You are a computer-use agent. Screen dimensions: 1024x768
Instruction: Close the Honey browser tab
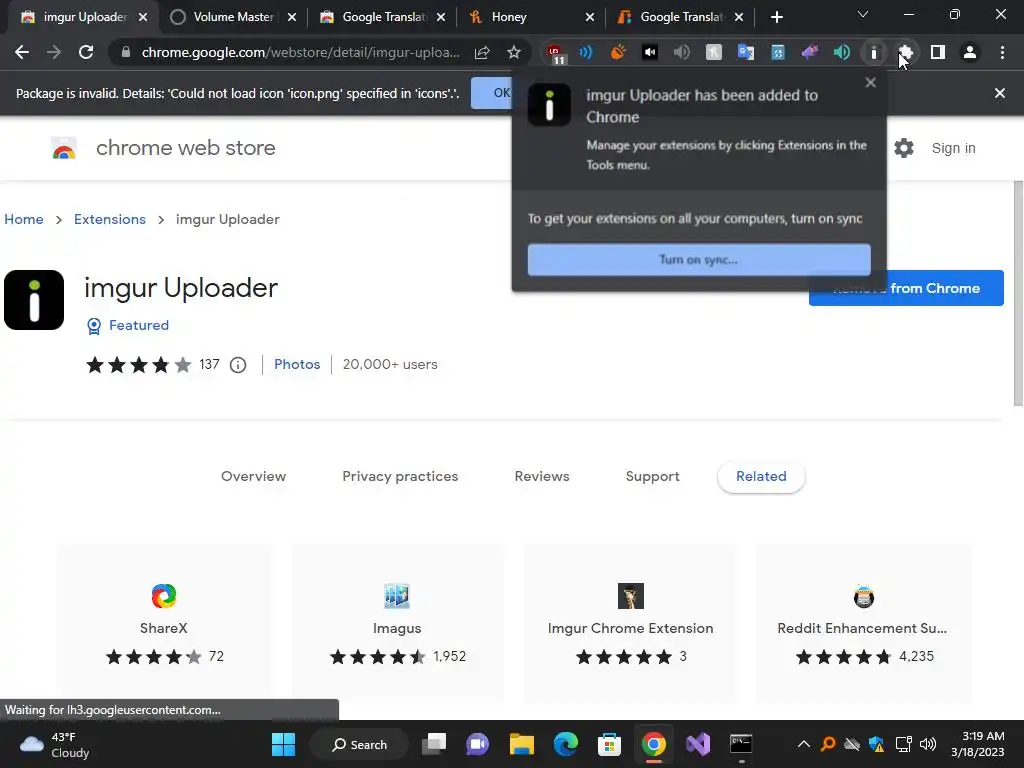pos(590,18)
